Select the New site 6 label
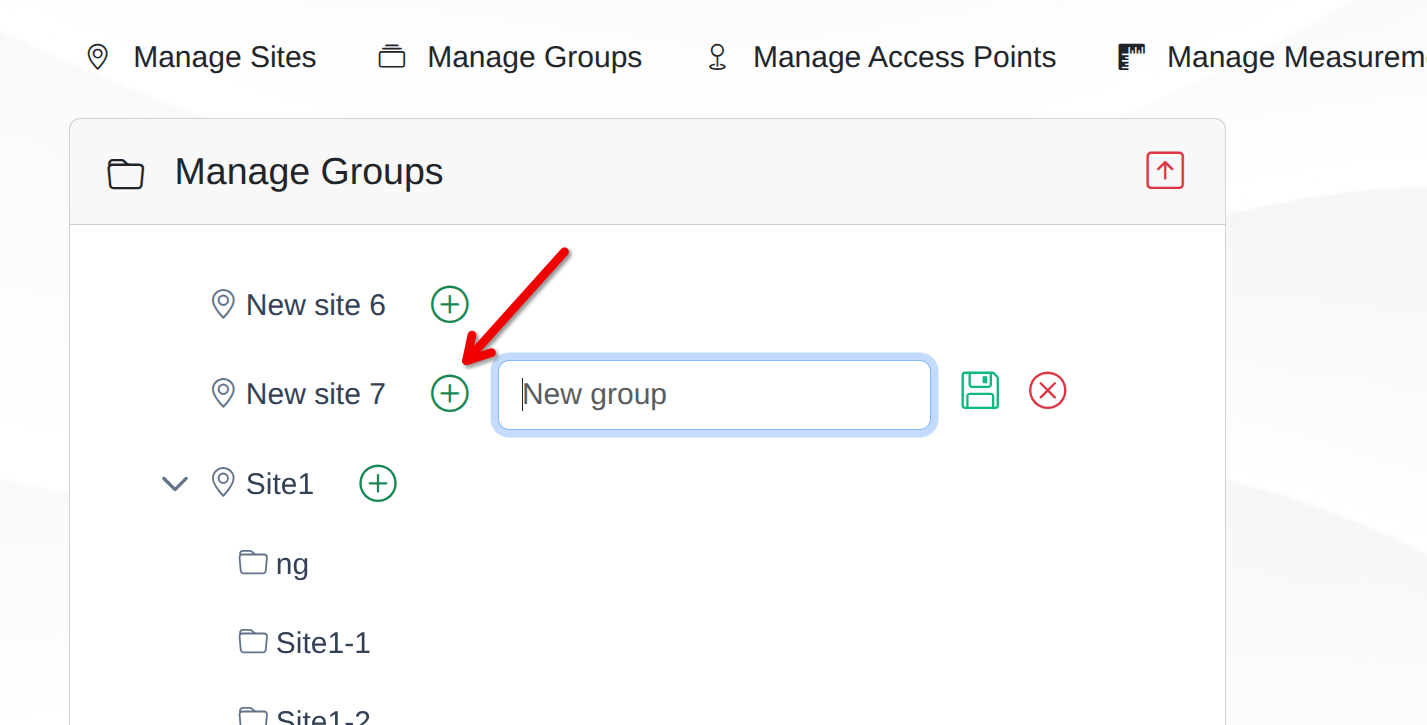The width and height of the screenshot is (1427, 725). [316, 305]
